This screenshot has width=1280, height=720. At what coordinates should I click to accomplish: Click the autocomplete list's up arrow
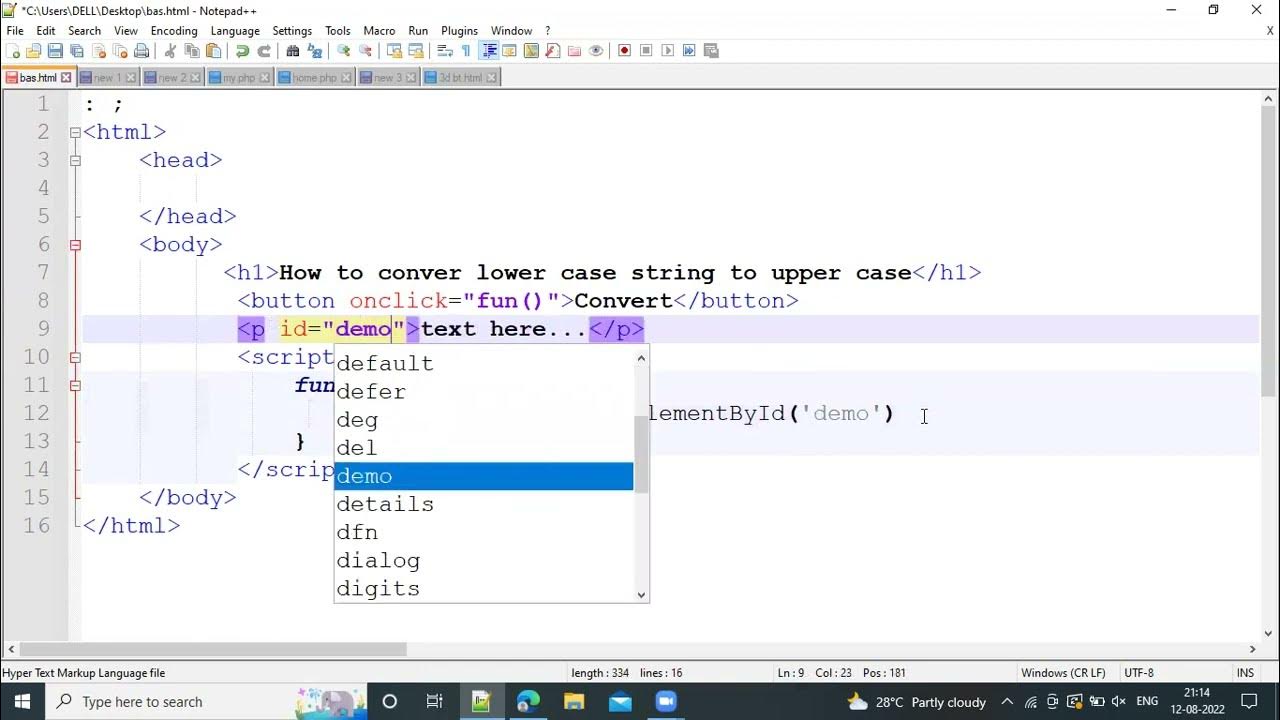[642, 357]
